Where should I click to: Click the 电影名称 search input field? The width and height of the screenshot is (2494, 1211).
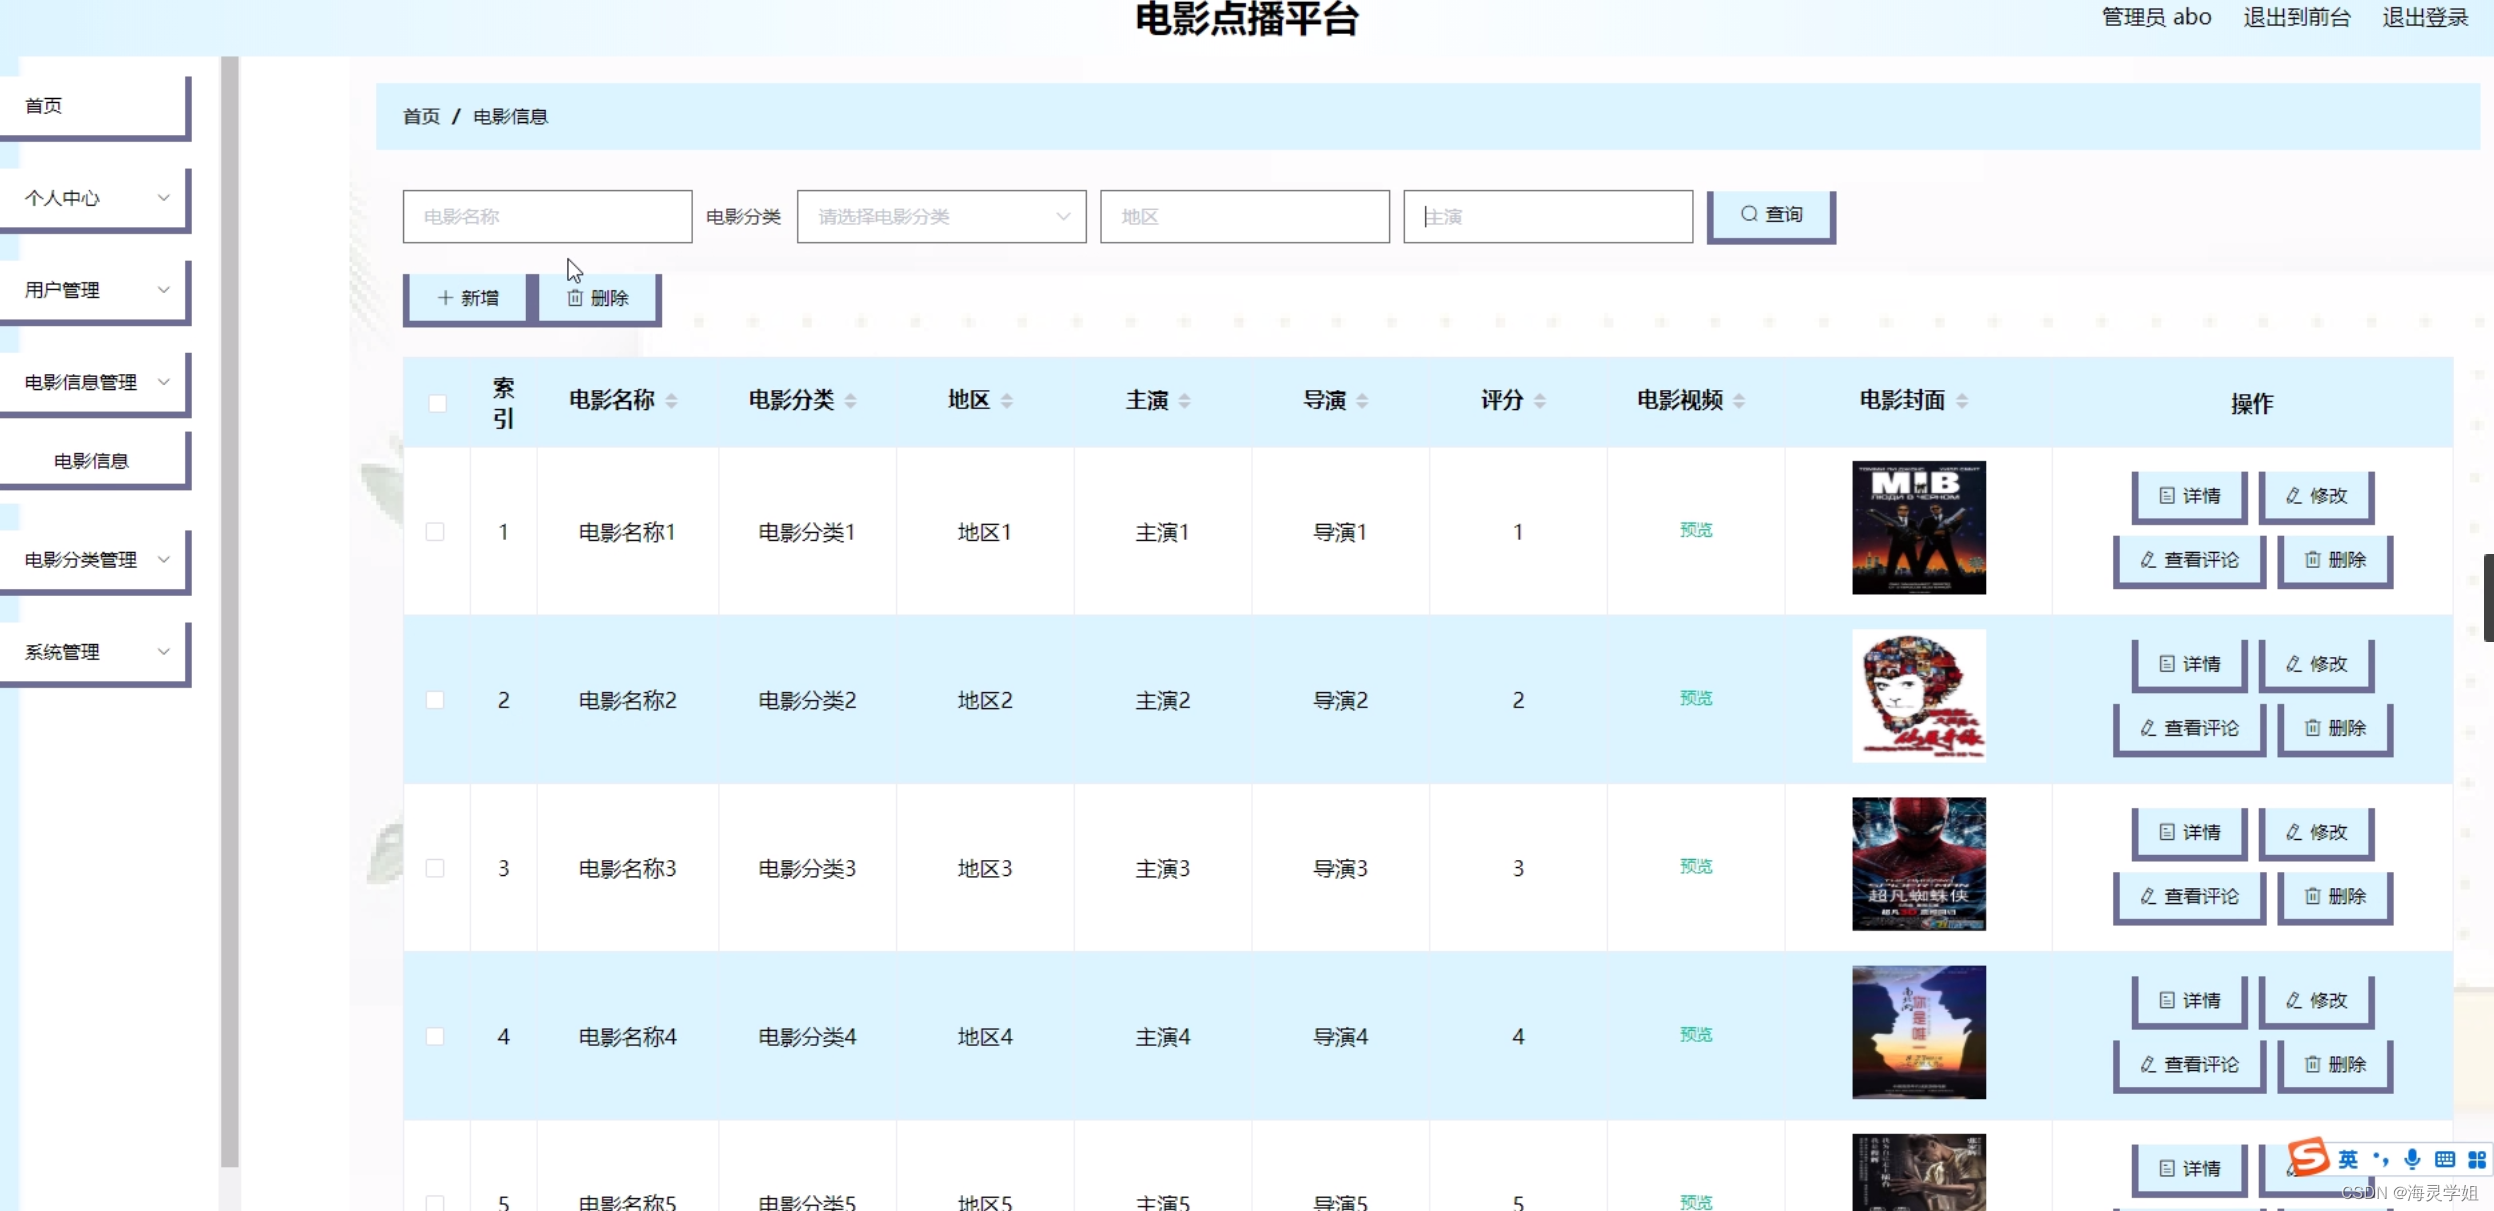click(x=547, y=217)
